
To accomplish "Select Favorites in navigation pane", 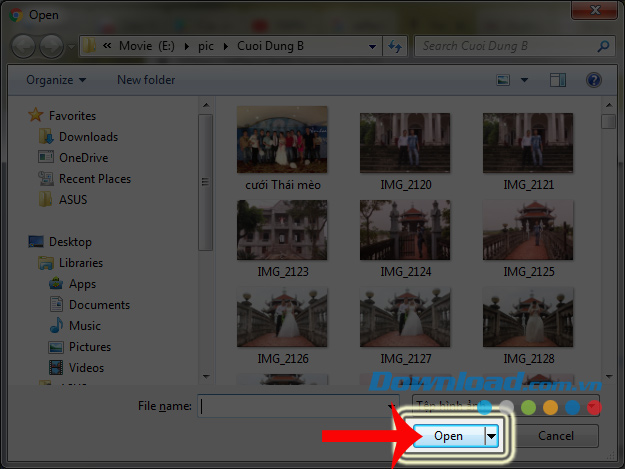I will click(73, 116).
